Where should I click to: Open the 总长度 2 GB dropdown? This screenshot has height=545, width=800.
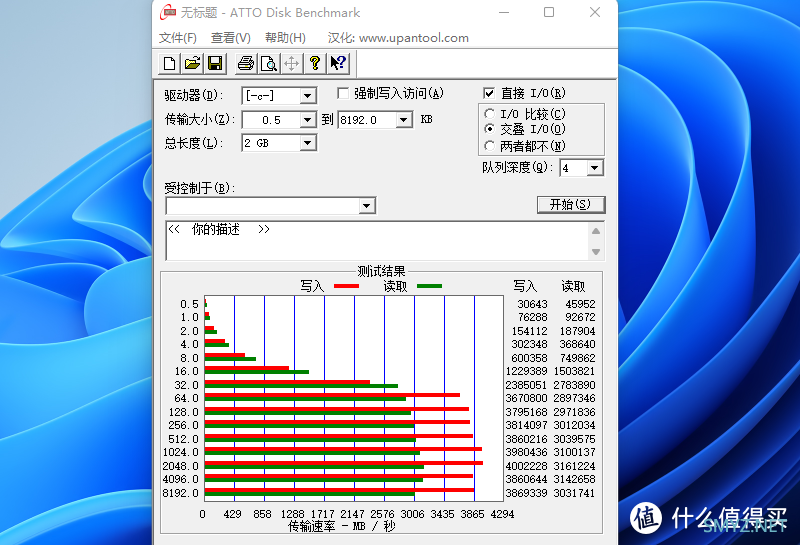[x=307, y=143]
